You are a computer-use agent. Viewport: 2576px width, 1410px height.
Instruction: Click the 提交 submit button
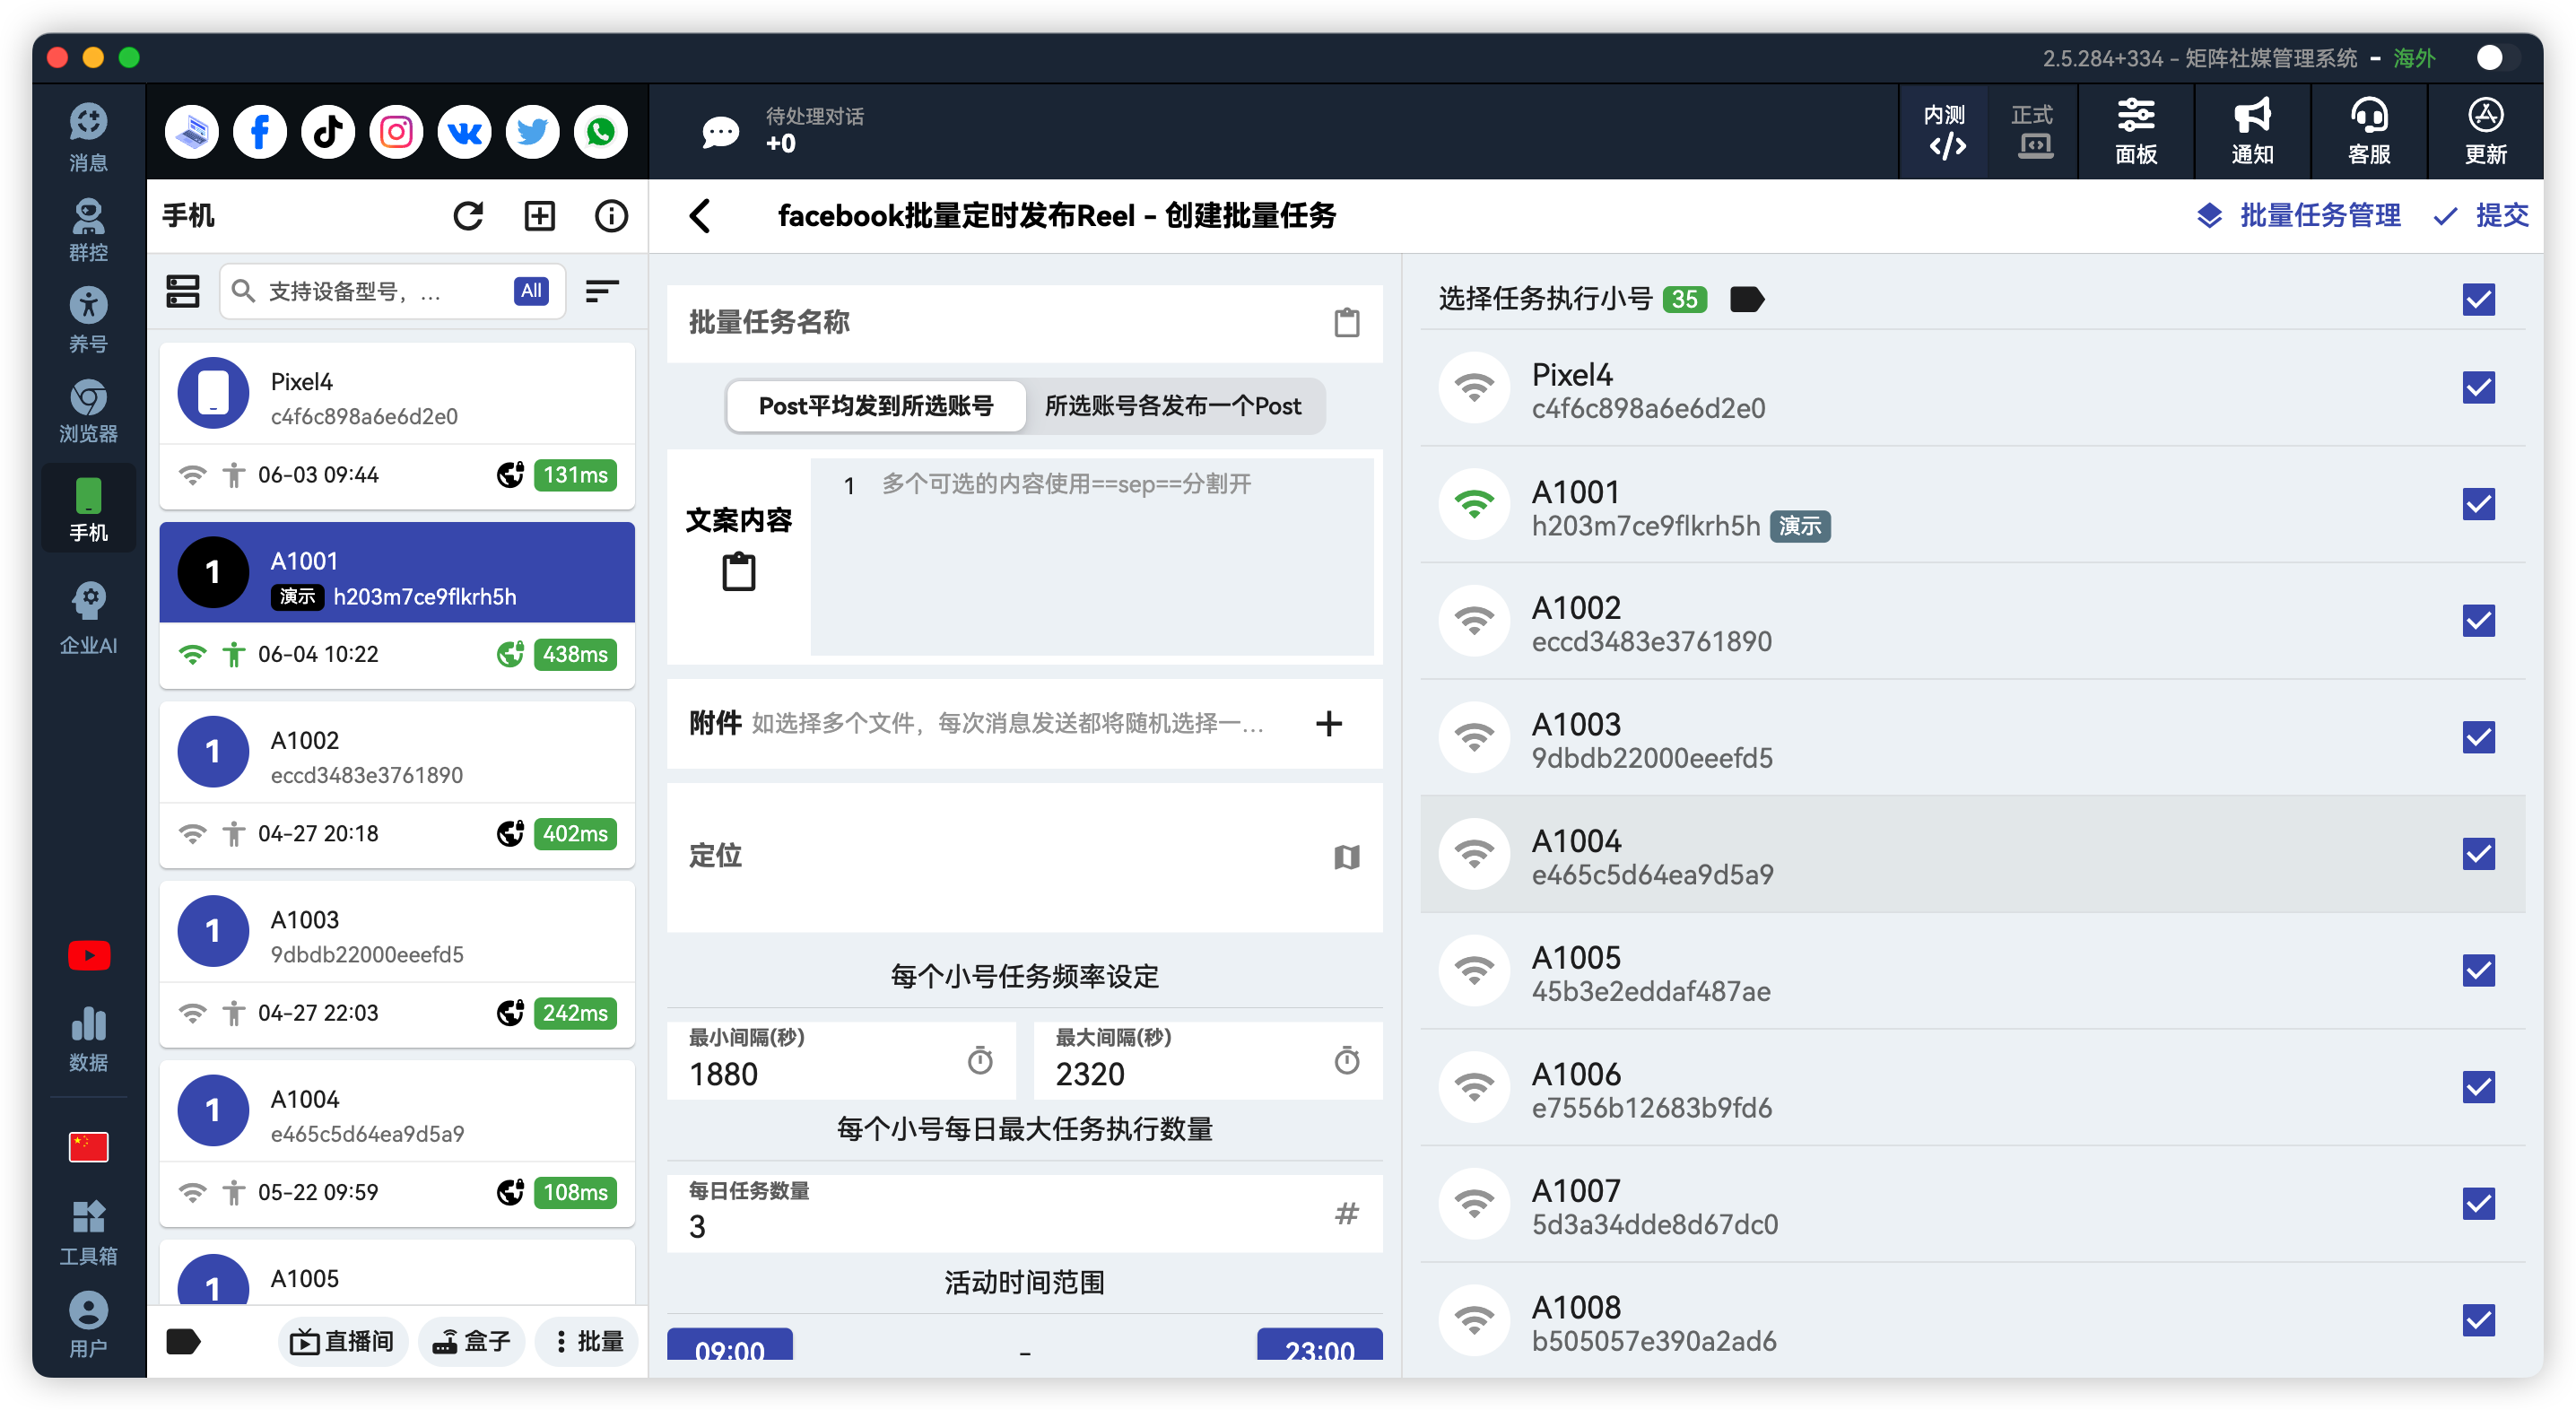tap(2481, 215)
